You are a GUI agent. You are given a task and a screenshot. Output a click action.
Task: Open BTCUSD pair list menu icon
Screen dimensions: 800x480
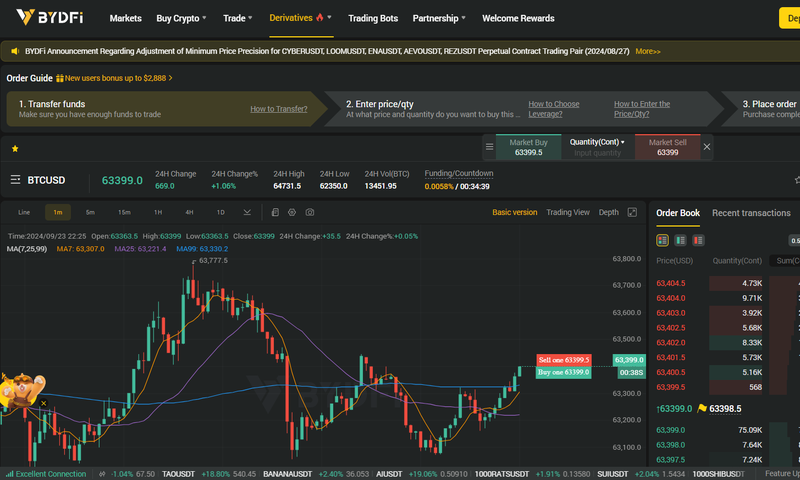[x=15, y=180]
